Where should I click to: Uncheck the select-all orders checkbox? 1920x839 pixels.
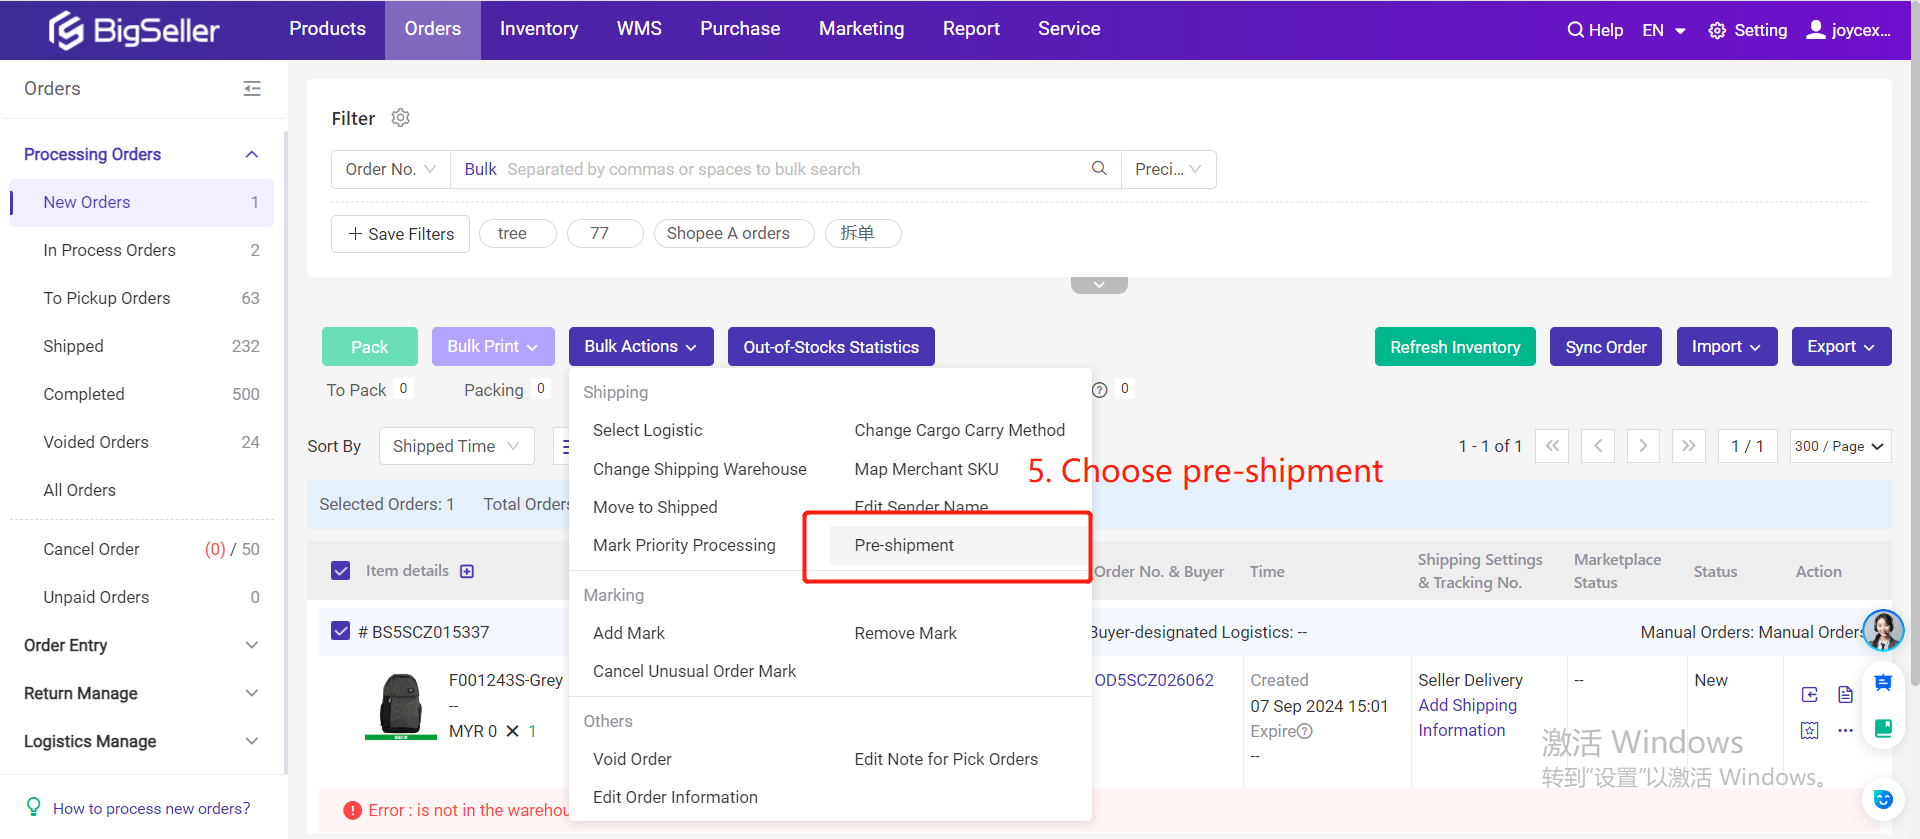click(341, 571)
